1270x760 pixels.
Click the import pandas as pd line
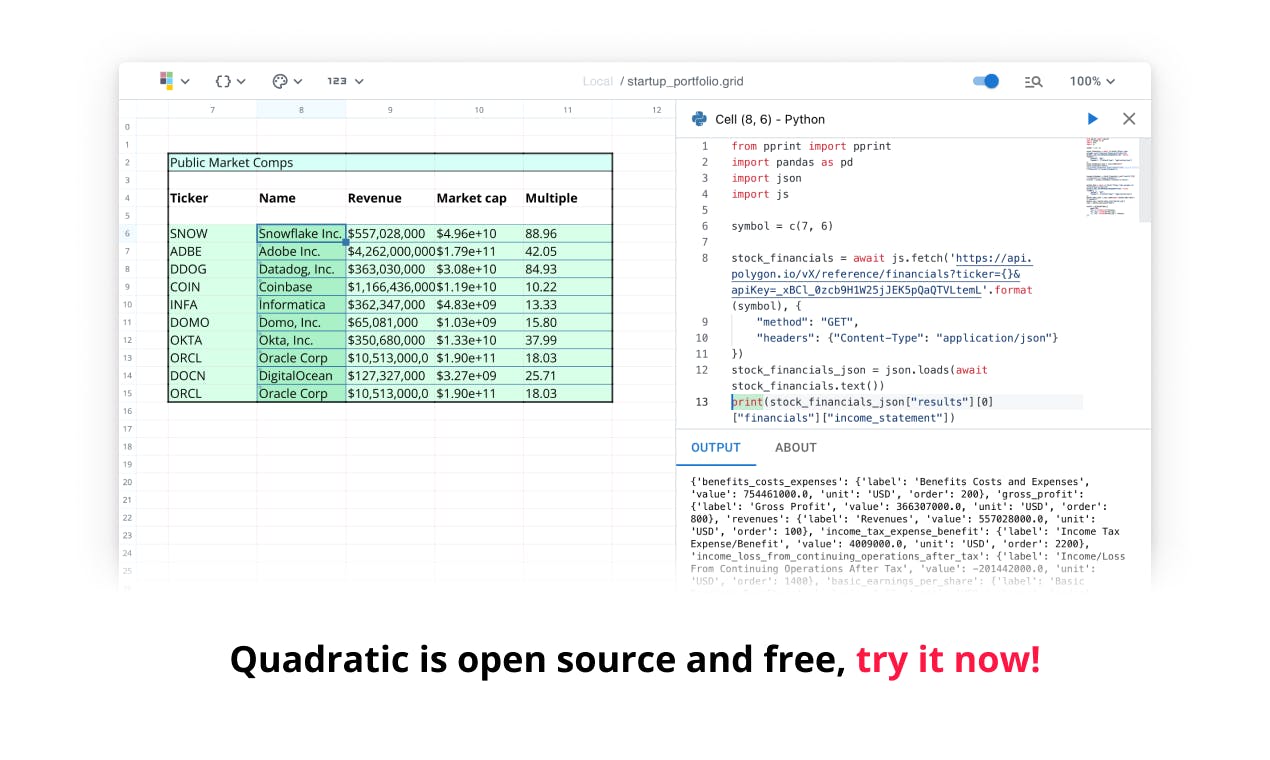[792, 162]
